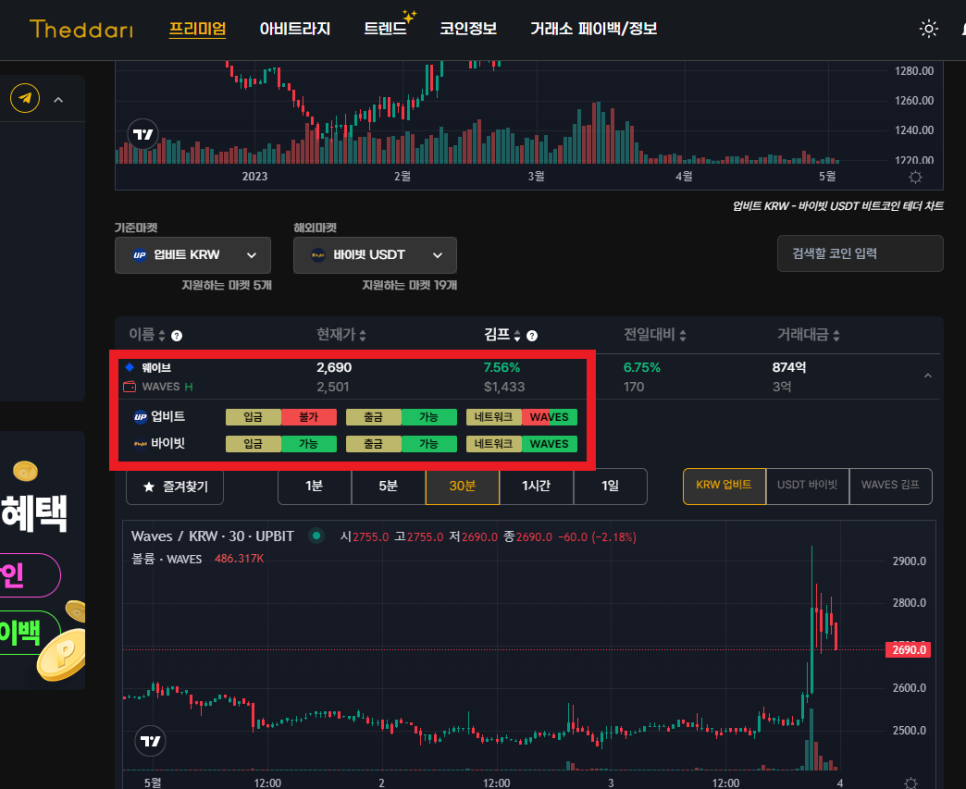The image size is (966, 789).
Task: Switch chart to USDT 바이빗
Action: coord(807,485)
